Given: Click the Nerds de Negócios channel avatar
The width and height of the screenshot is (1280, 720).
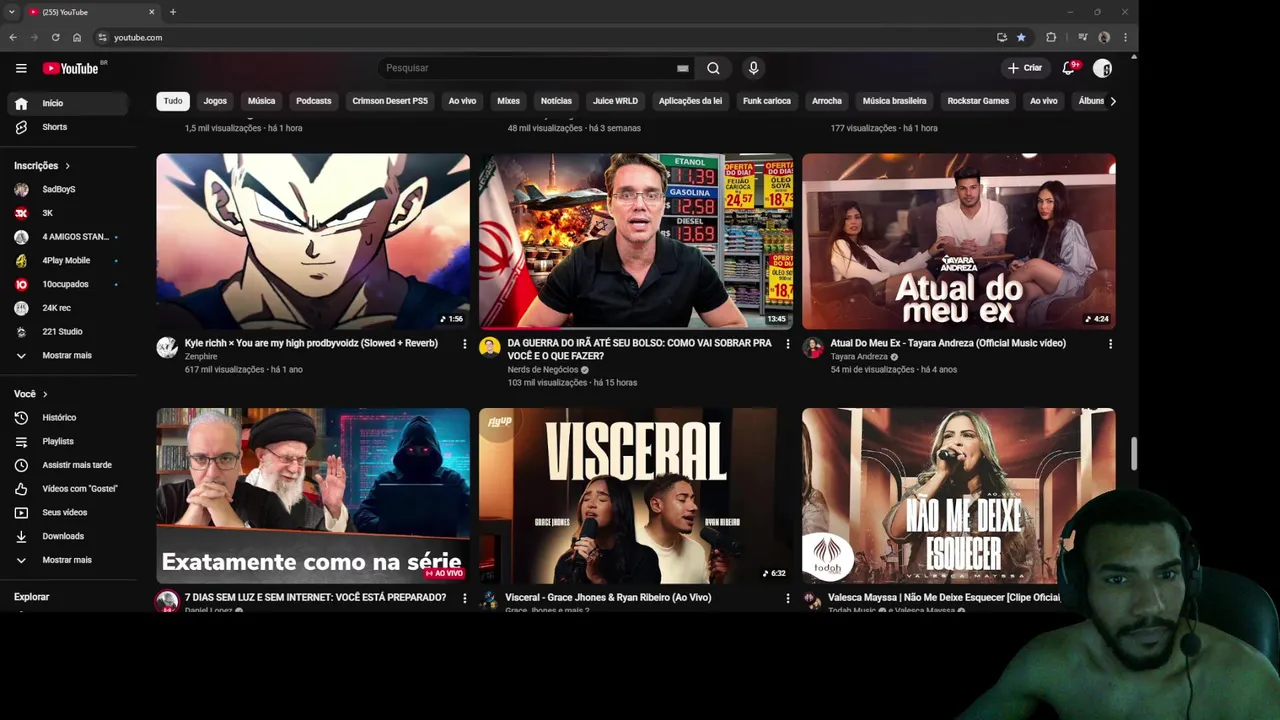Looking at the screenshot, I should 490,347.
